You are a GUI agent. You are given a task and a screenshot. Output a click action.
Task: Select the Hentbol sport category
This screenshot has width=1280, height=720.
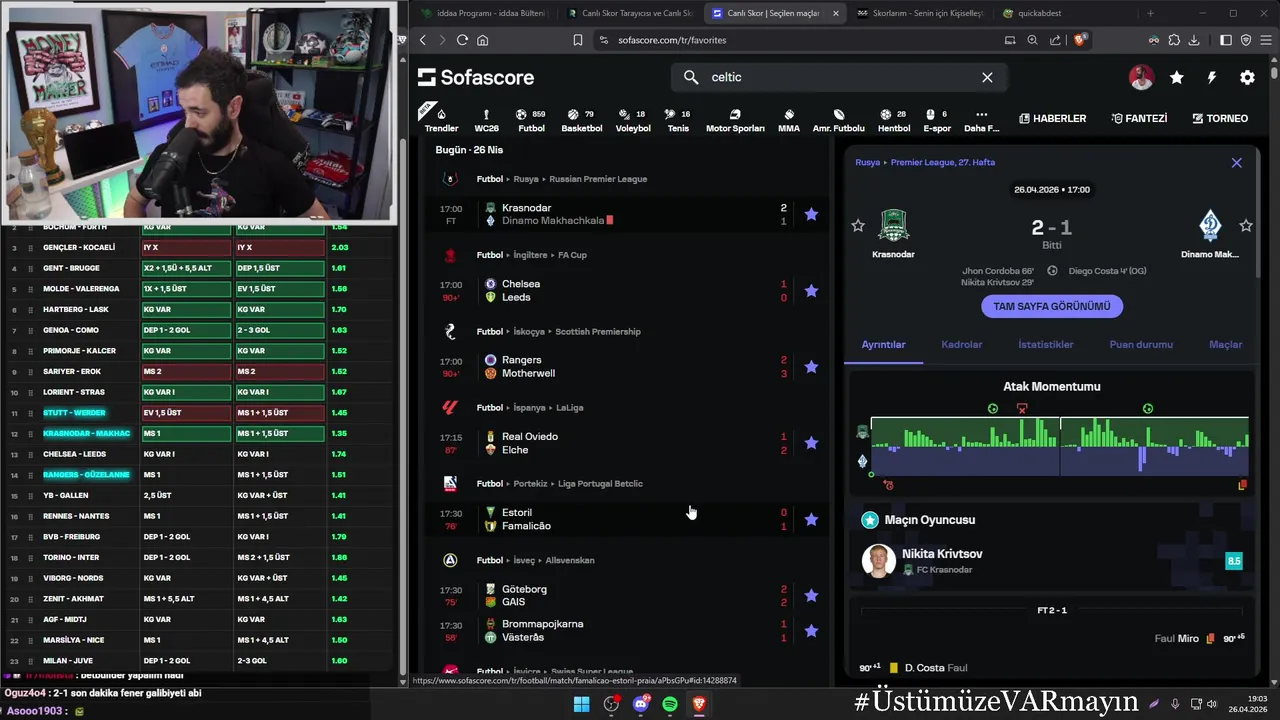(893, 119)
